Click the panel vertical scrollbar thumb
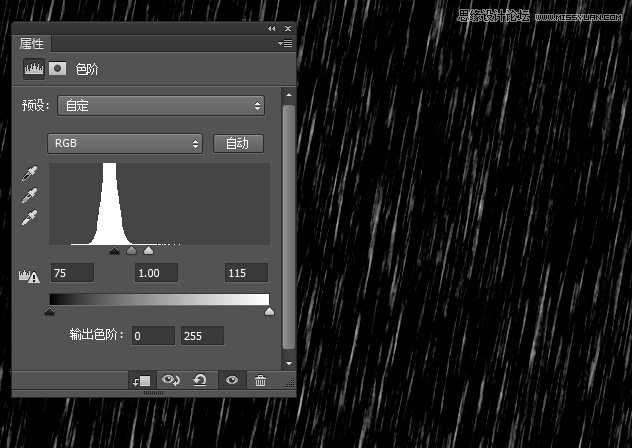The image size is (632, 448). (289, 227)
